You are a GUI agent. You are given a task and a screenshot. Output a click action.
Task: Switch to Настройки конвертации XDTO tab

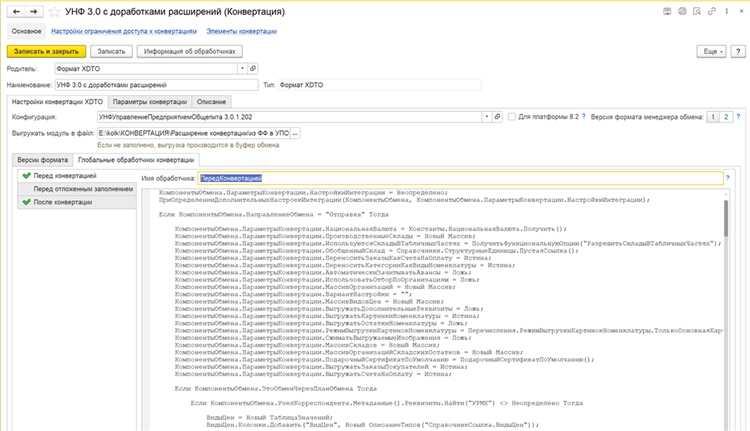click(57, 101)
